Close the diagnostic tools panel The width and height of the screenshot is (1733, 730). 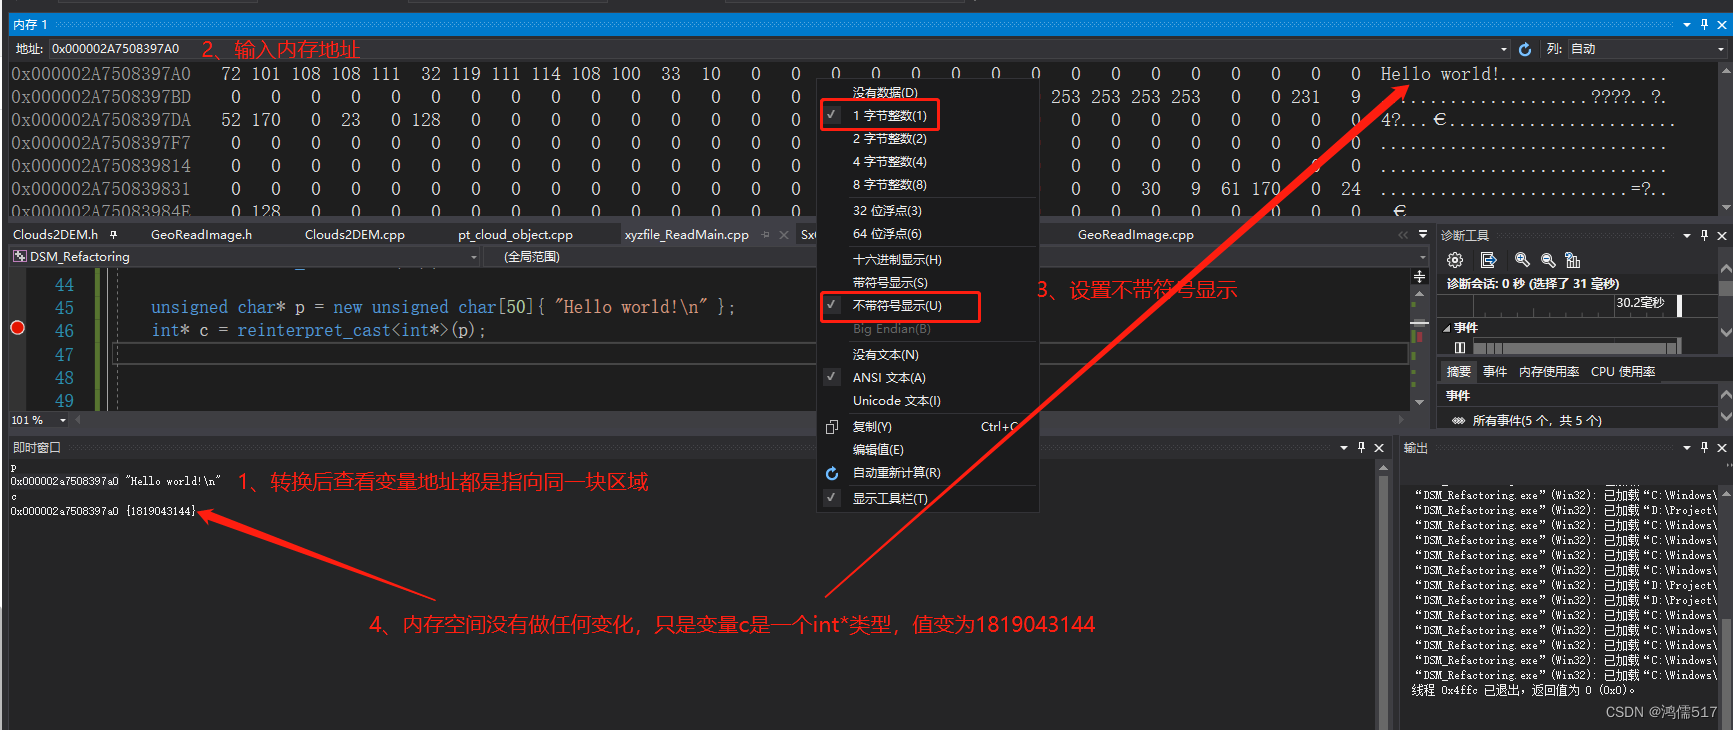[1721, 235]
